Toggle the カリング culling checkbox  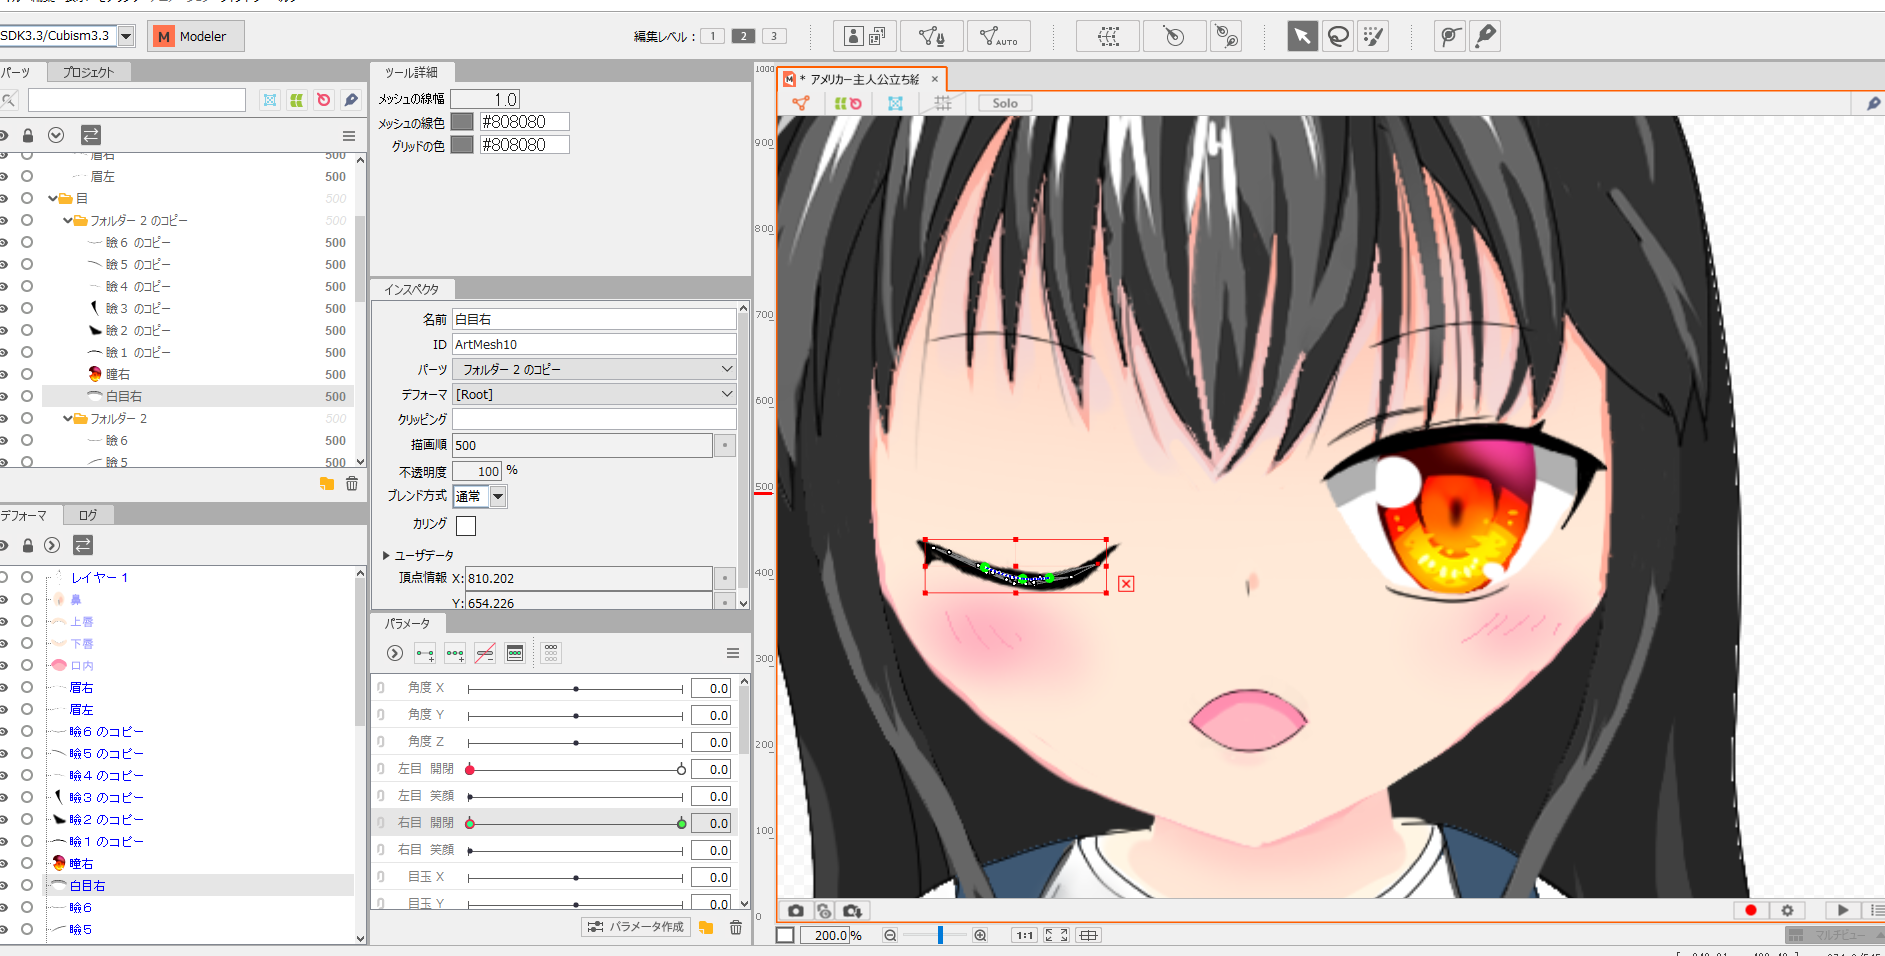[466, 525]
